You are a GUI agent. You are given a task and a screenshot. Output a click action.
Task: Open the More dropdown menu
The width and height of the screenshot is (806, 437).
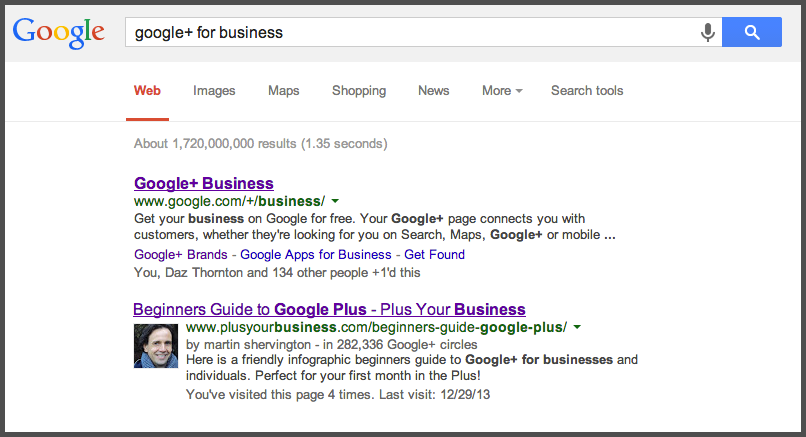tap(502, 90)
